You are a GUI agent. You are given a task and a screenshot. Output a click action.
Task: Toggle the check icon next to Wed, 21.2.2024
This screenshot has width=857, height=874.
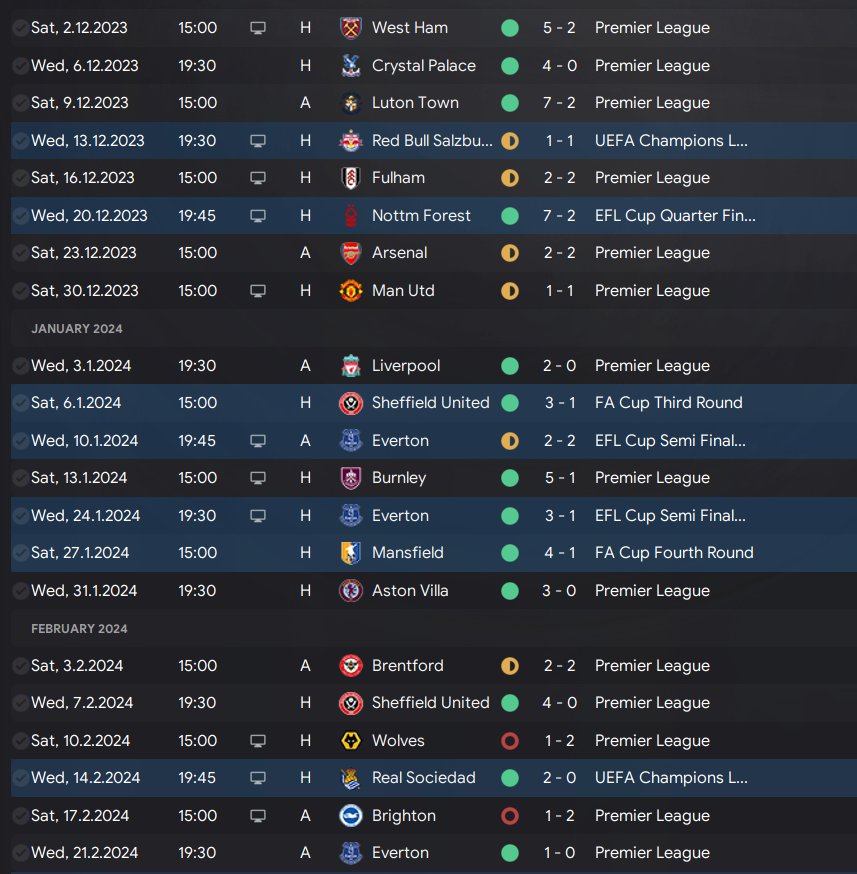[20, 853]
